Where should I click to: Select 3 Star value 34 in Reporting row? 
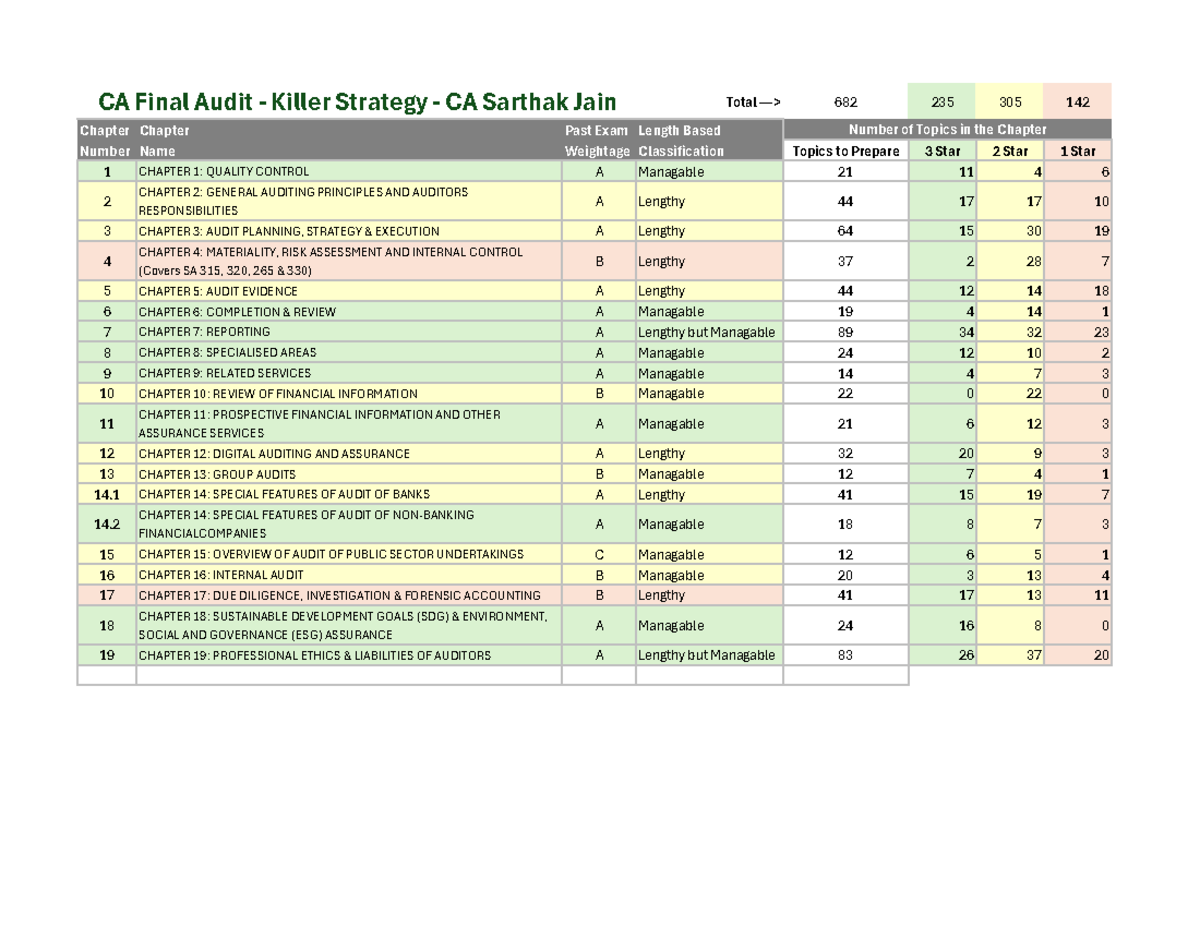coord(943,332)
